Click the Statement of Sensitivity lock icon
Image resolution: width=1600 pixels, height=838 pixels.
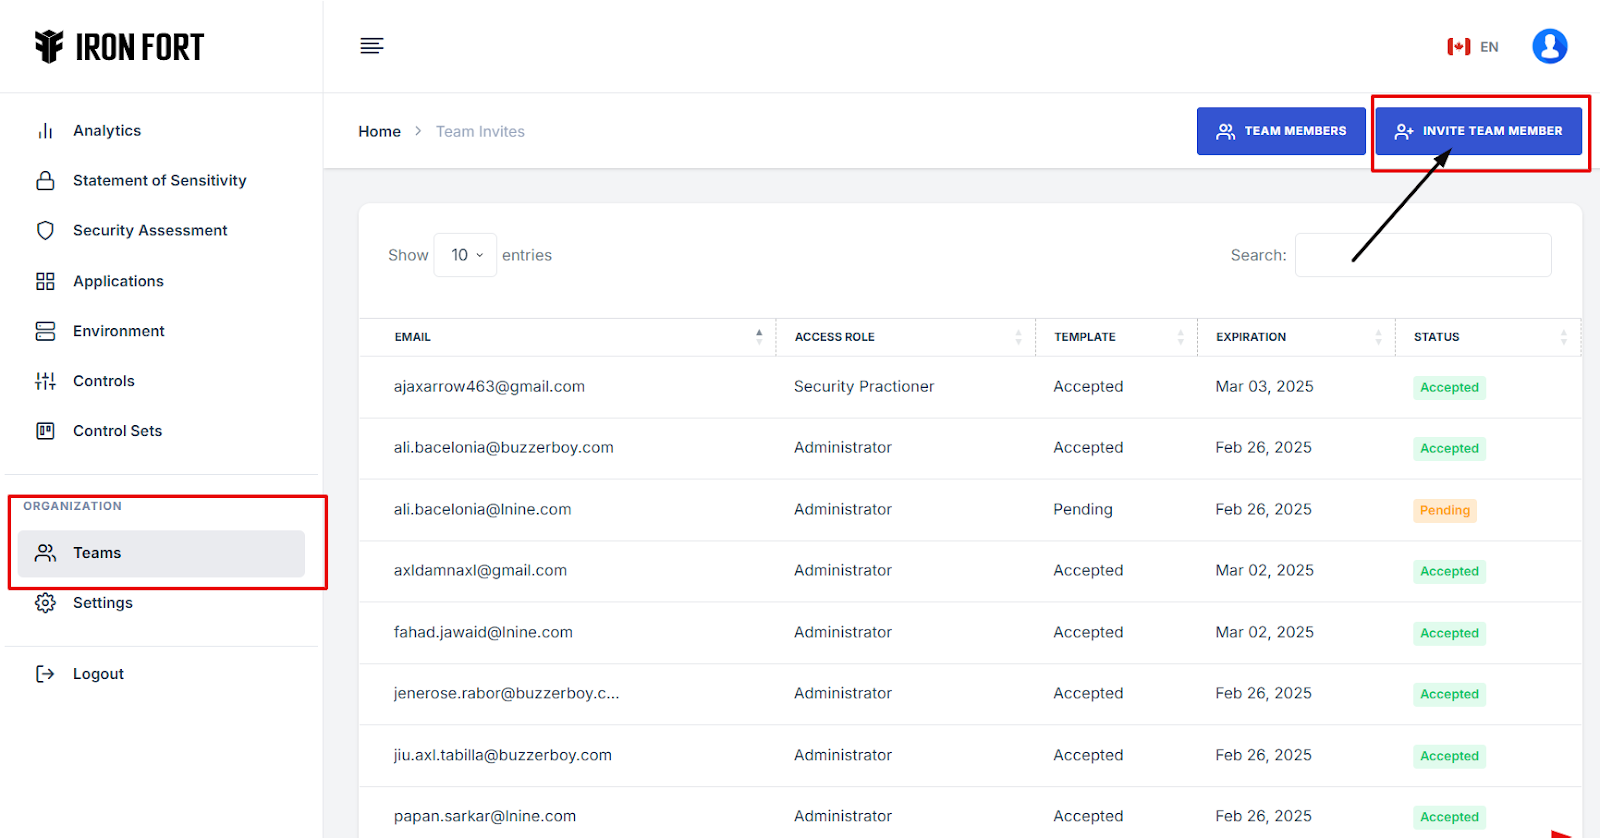click(x=45, y=181)
